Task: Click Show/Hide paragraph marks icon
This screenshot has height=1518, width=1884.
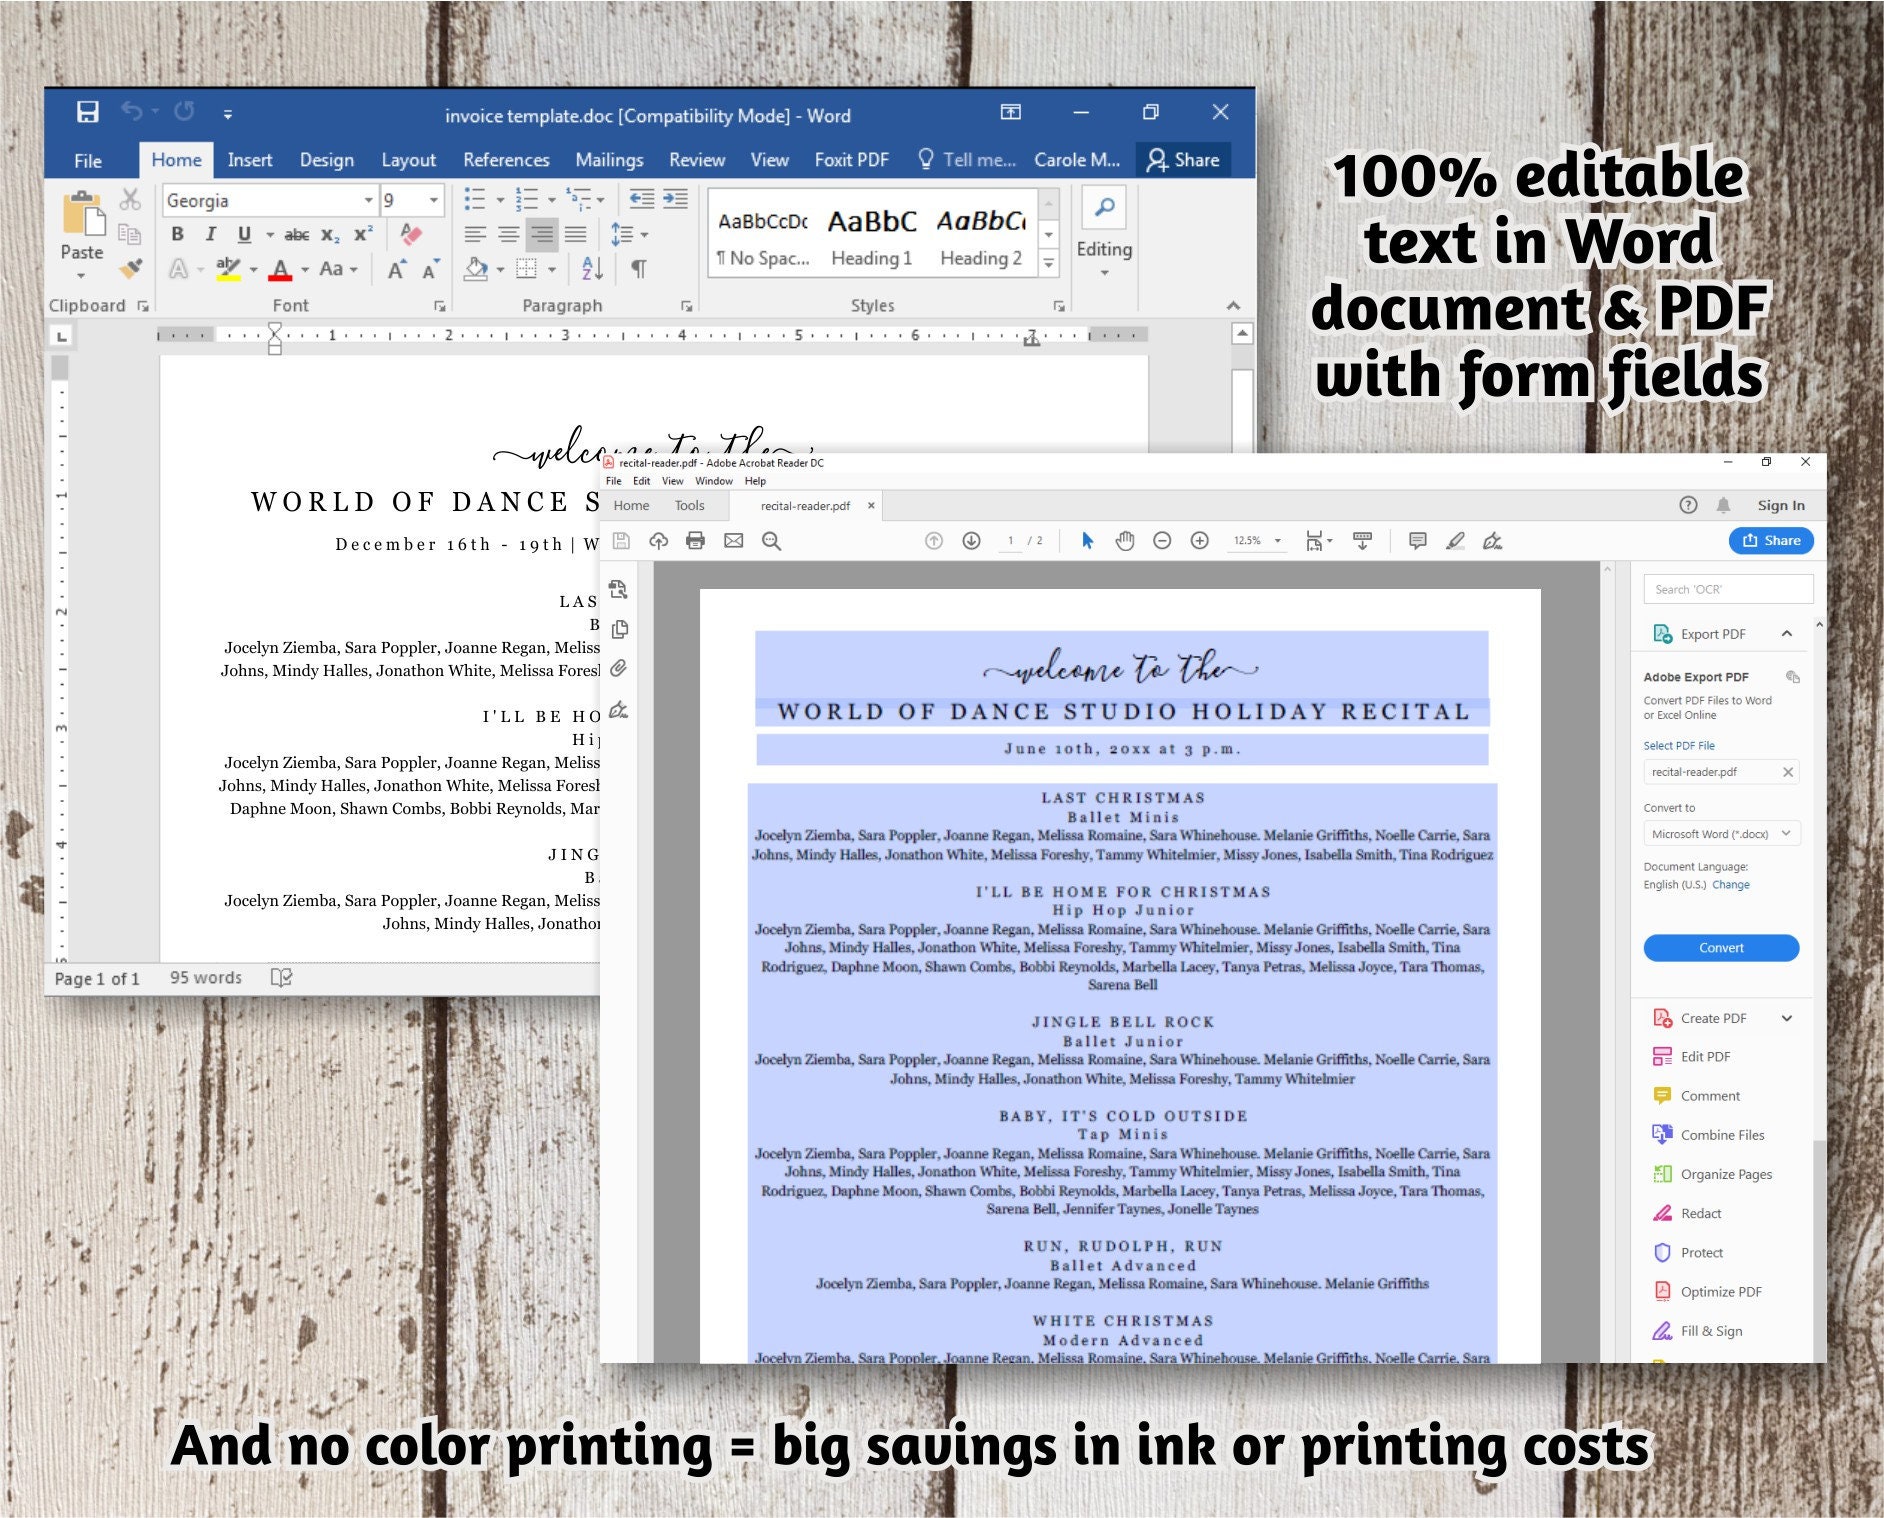Action: (x=638, y=269)
